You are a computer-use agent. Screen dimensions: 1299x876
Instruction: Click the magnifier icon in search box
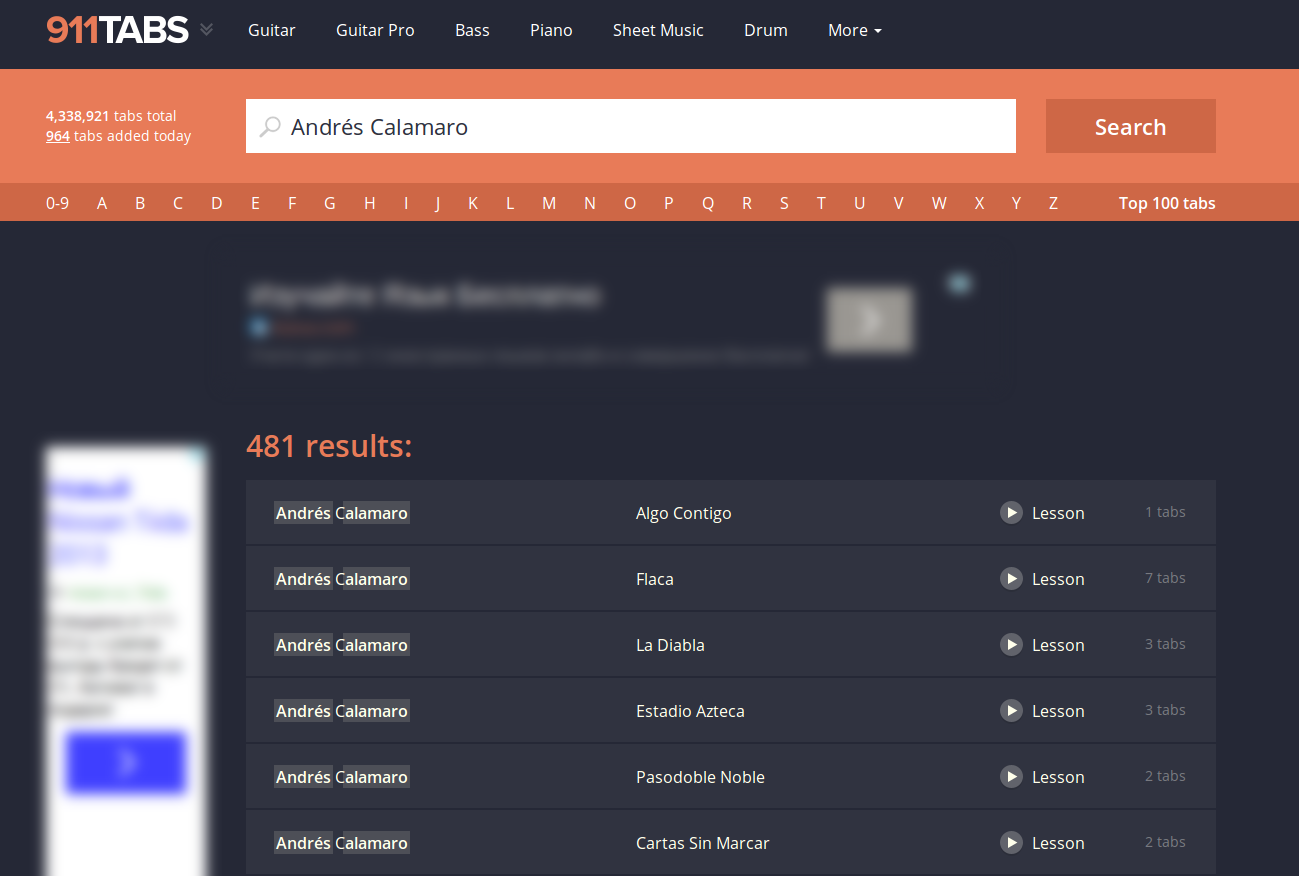[x=270, y=127]
